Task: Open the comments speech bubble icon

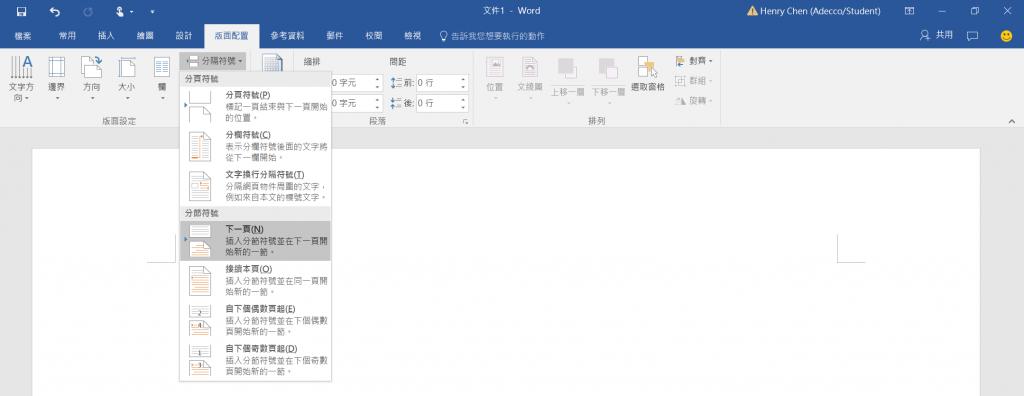Action: tap(972, 36)
